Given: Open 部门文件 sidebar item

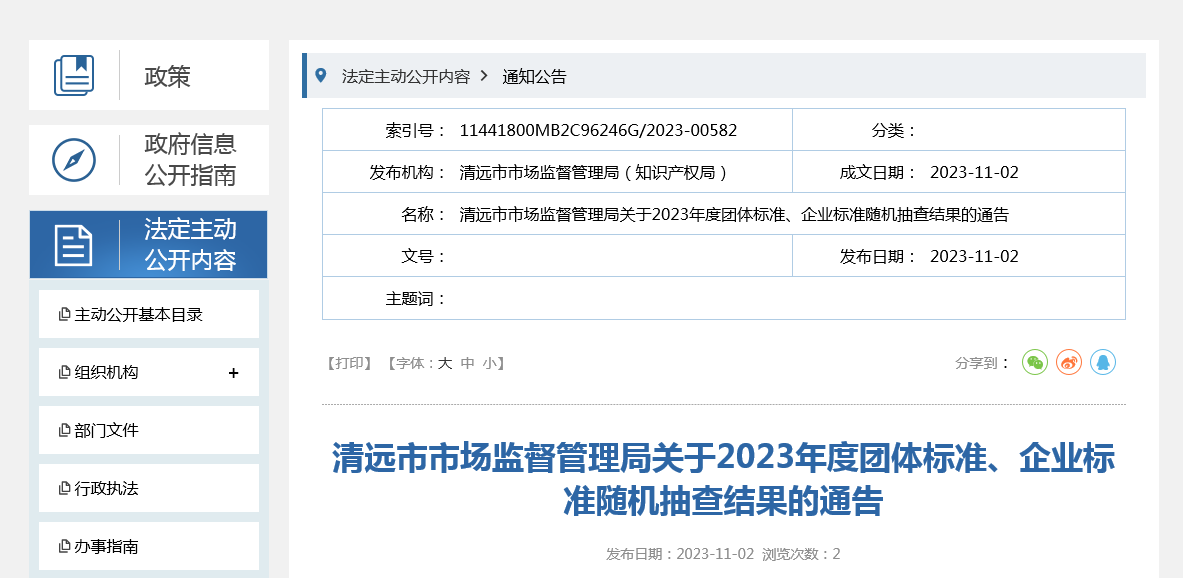Looking at the screenshot, I should click(x=107, y=431).
